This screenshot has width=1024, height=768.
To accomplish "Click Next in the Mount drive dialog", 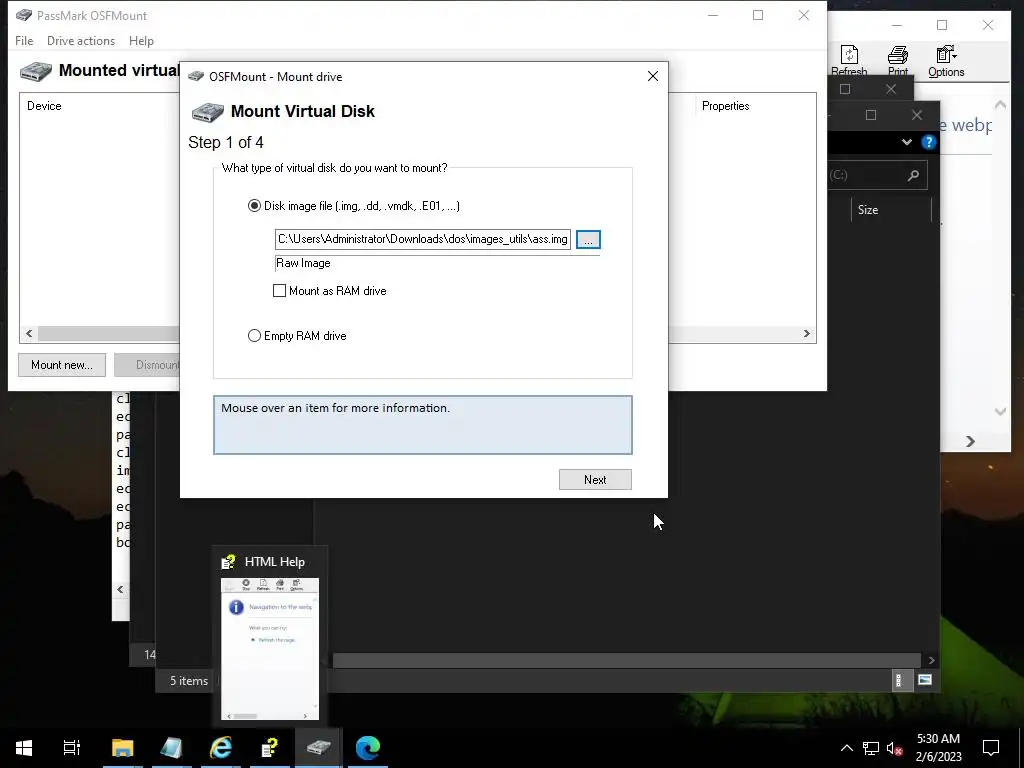I will point(595,479).
